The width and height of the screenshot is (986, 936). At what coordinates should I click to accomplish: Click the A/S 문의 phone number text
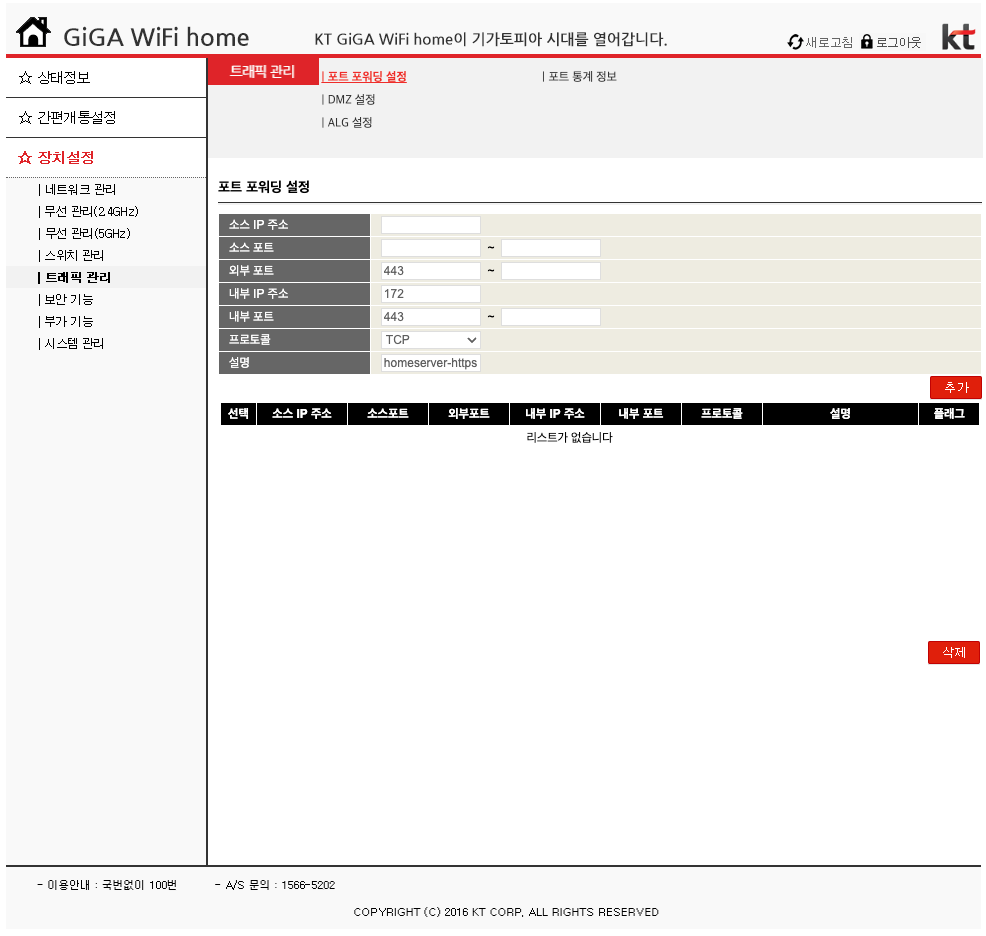(x=275, y=885)
